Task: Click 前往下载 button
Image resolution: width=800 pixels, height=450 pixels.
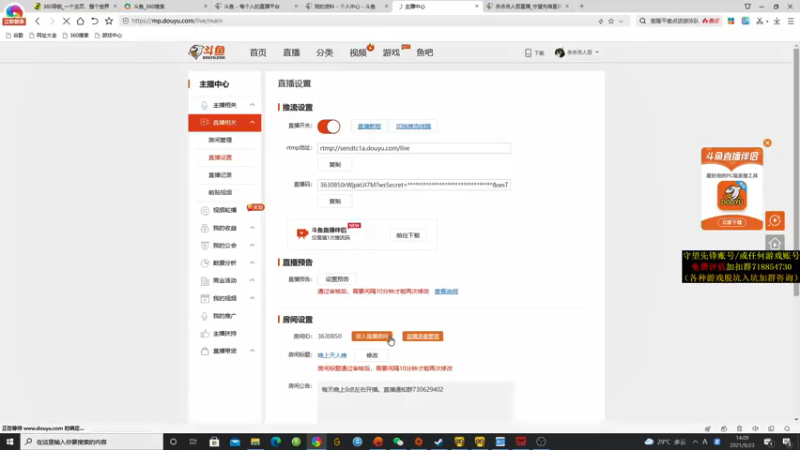Action: 408,235
